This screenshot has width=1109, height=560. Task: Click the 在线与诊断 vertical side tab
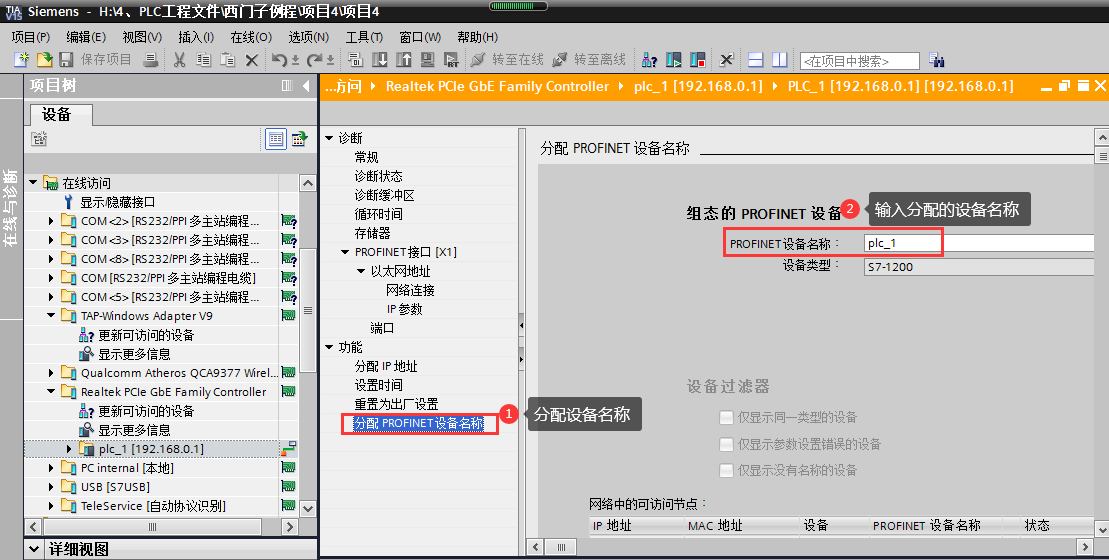[x=11, y=207]
